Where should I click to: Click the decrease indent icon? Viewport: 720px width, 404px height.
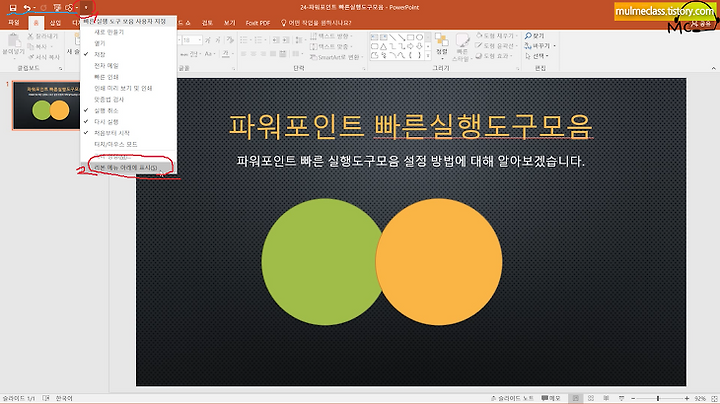pos(275,40)
